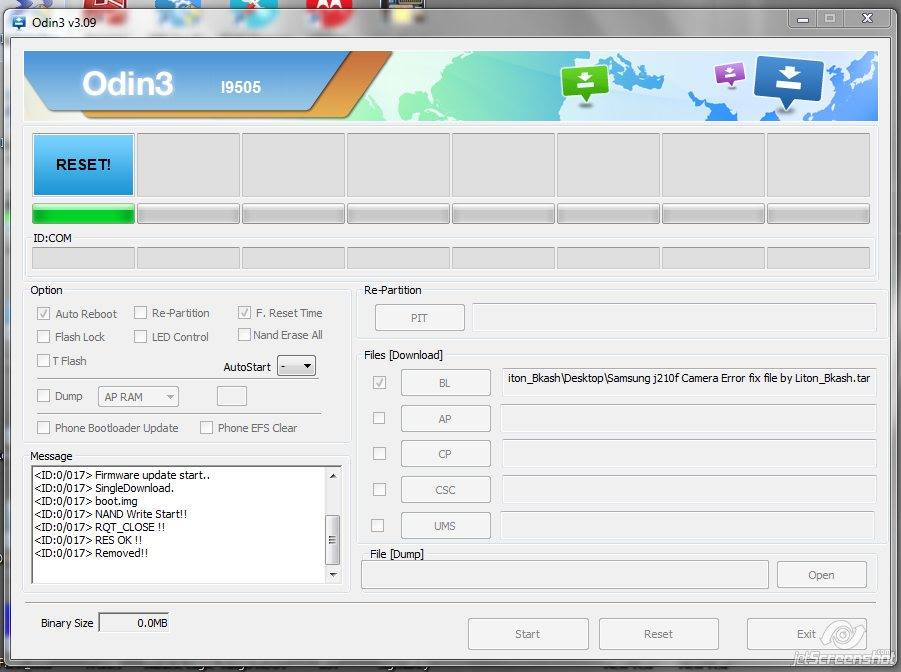Open the AP RAM dump mode dropdown

(137, 397)
